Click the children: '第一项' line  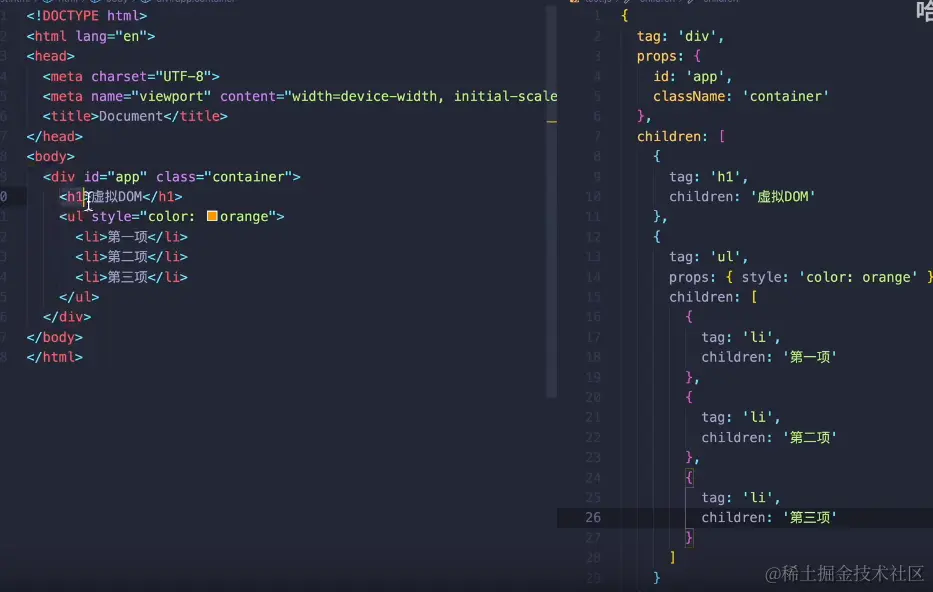[769, 358]
